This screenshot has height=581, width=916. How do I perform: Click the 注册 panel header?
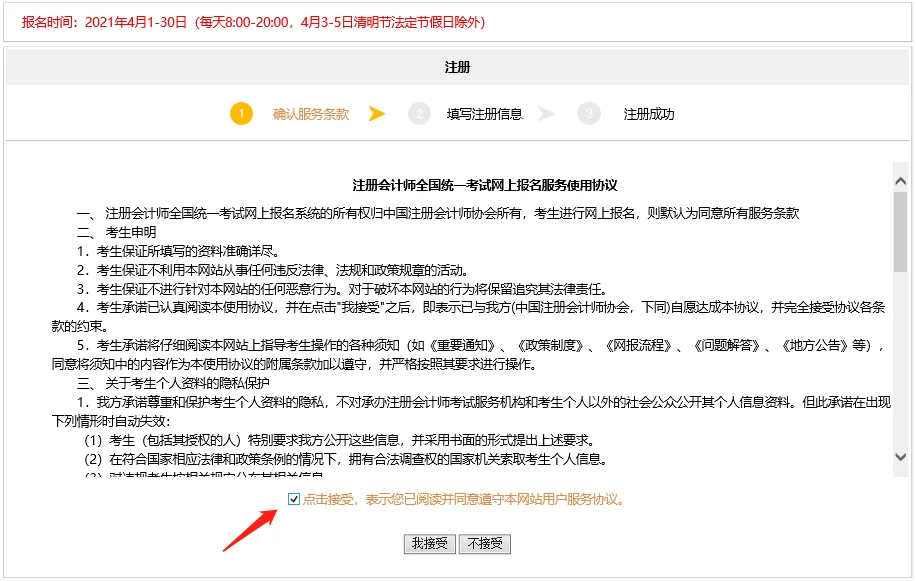click(457, 68)
